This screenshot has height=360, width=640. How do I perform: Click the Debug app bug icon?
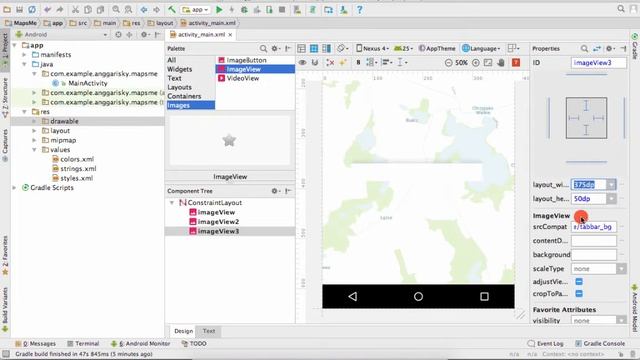(244, 9)
